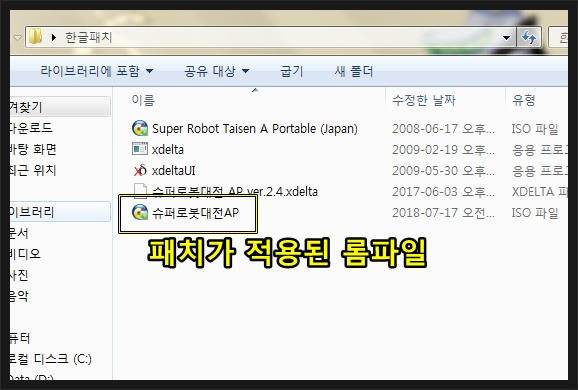The image size is (578, 390).
Task: Click the 2008-06-17 modified date cell
Action: pyautogui.click(x=443, y=129)
